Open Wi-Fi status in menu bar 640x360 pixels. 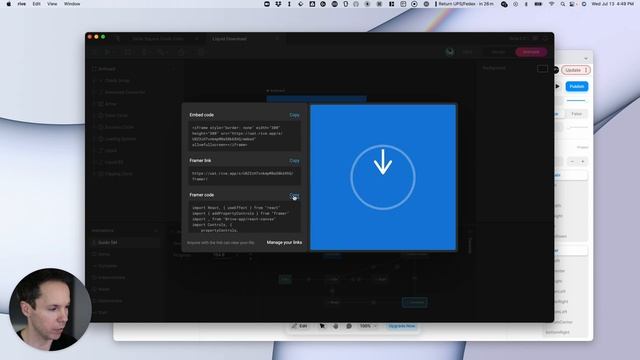pyautogui.click(x=551, y=4)
